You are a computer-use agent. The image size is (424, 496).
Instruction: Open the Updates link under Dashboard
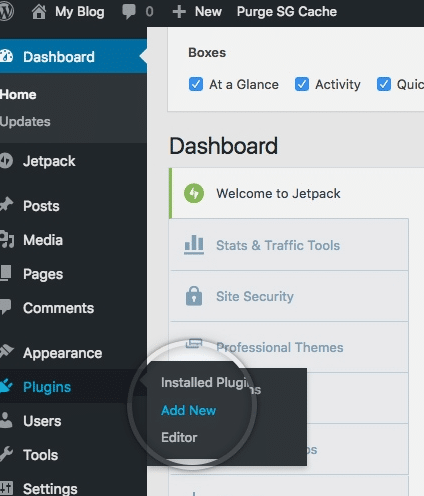point(25,121)
